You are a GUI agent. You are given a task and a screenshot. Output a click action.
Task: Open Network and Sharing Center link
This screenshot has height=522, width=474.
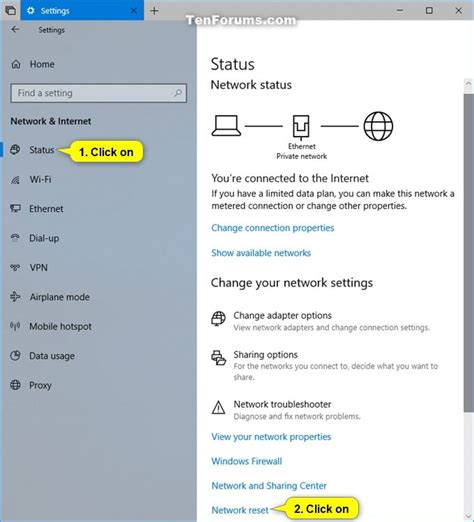tap(269, 486)
